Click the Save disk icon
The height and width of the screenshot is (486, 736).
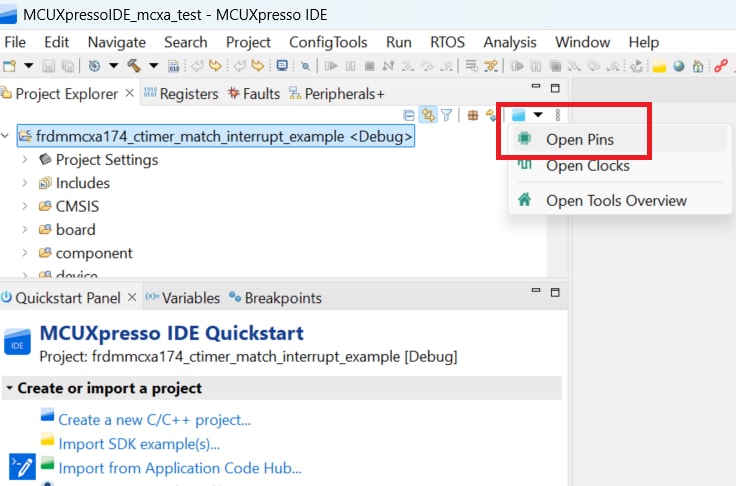[x=48, y=66]
